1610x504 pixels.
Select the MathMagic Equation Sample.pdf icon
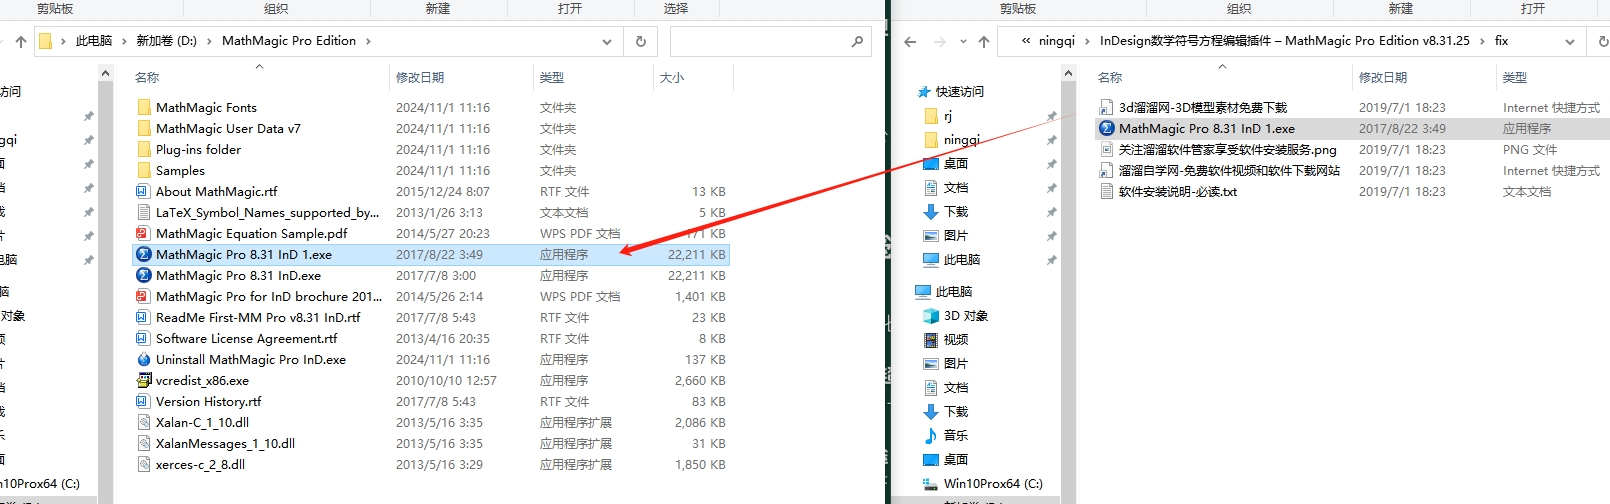(x=144, y=234)
